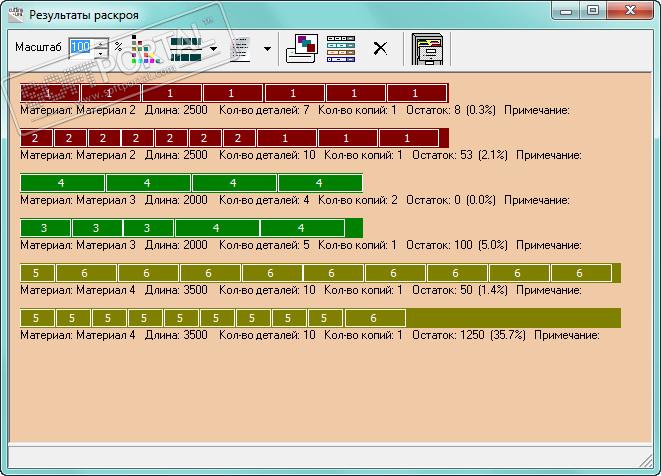The width and height of the screenshot is (661, 476).
Task: Open the color palette settings icon
Action: coord(143,49)
